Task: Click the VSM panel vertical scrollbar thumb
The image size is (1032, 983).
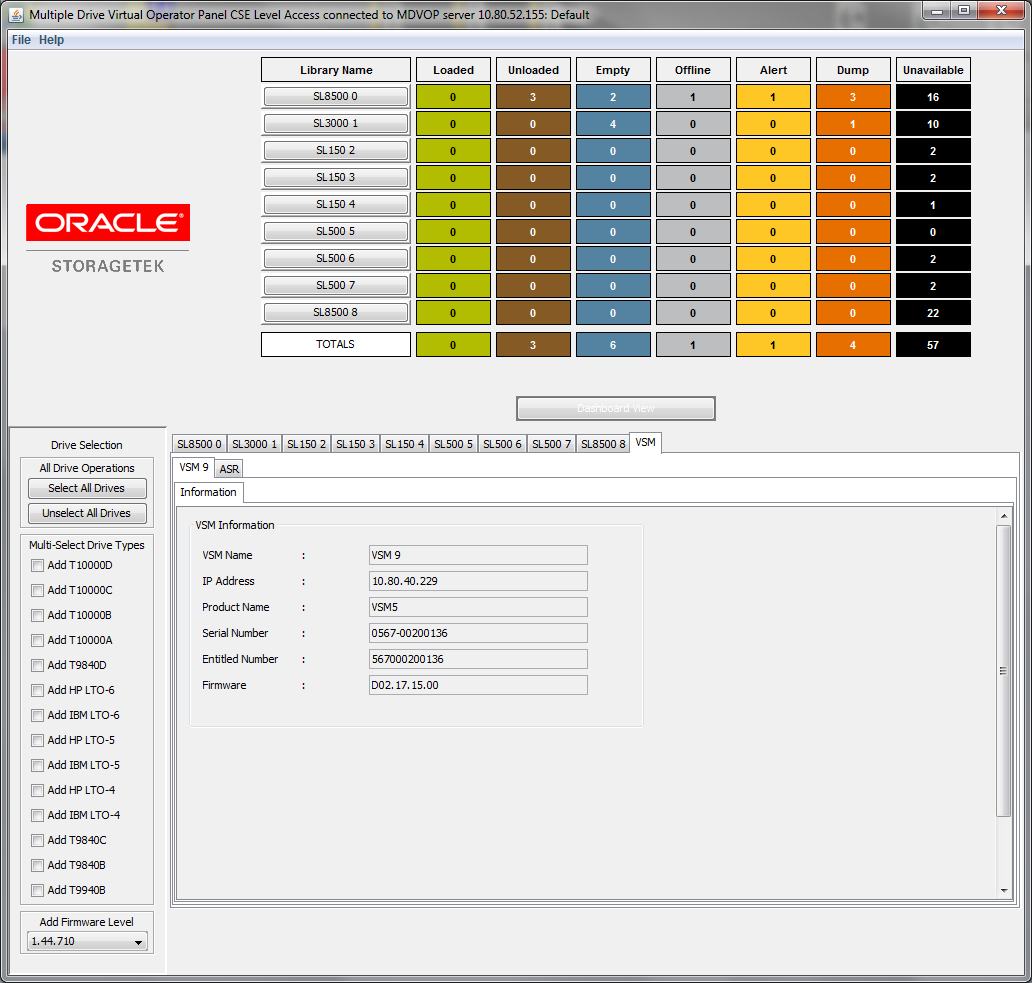Action: tap(1004, 670)
